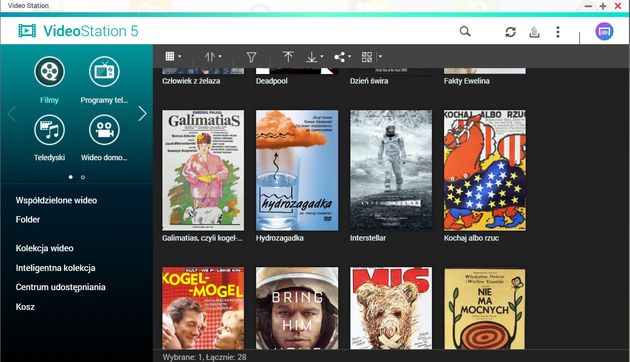Viewport: 630px width, 362px height.
Task: Click the thumbnail view mode icon
Action: point(170,56)
